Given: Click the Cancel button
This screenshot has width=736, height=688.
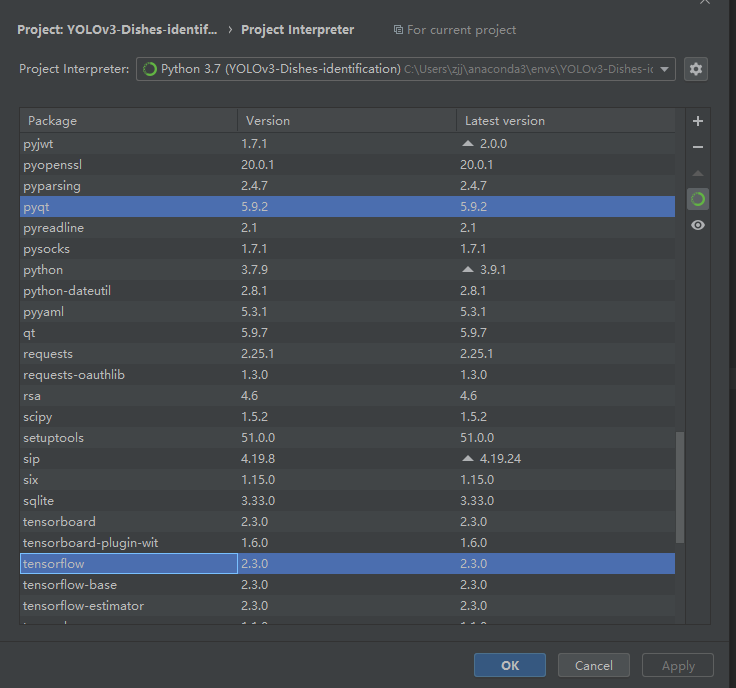Looking at the screenshot, I should click(593, 665).
